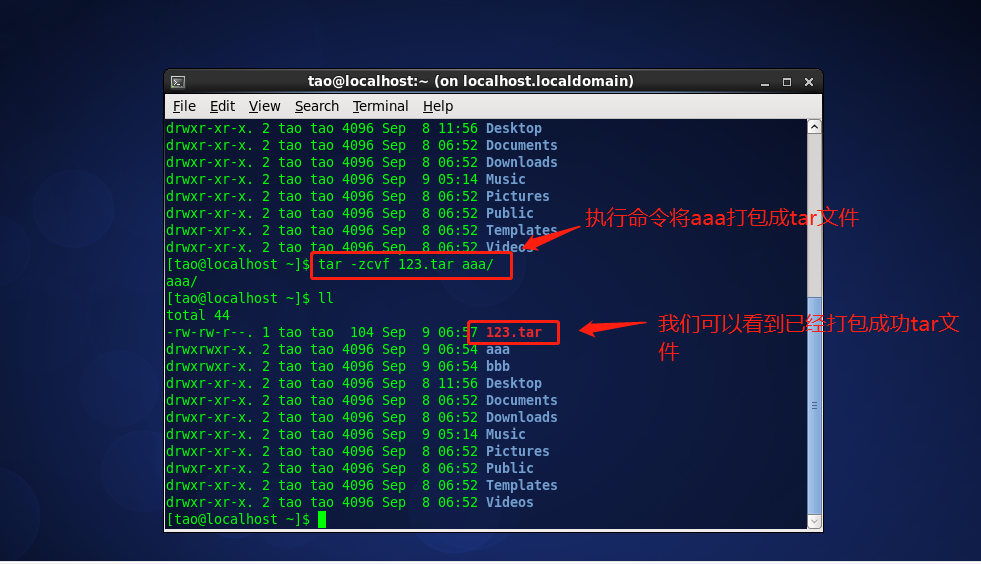Open the View menu
This screenshot has width=981, height=564.
pyautogui.click(x=264, y=106)
